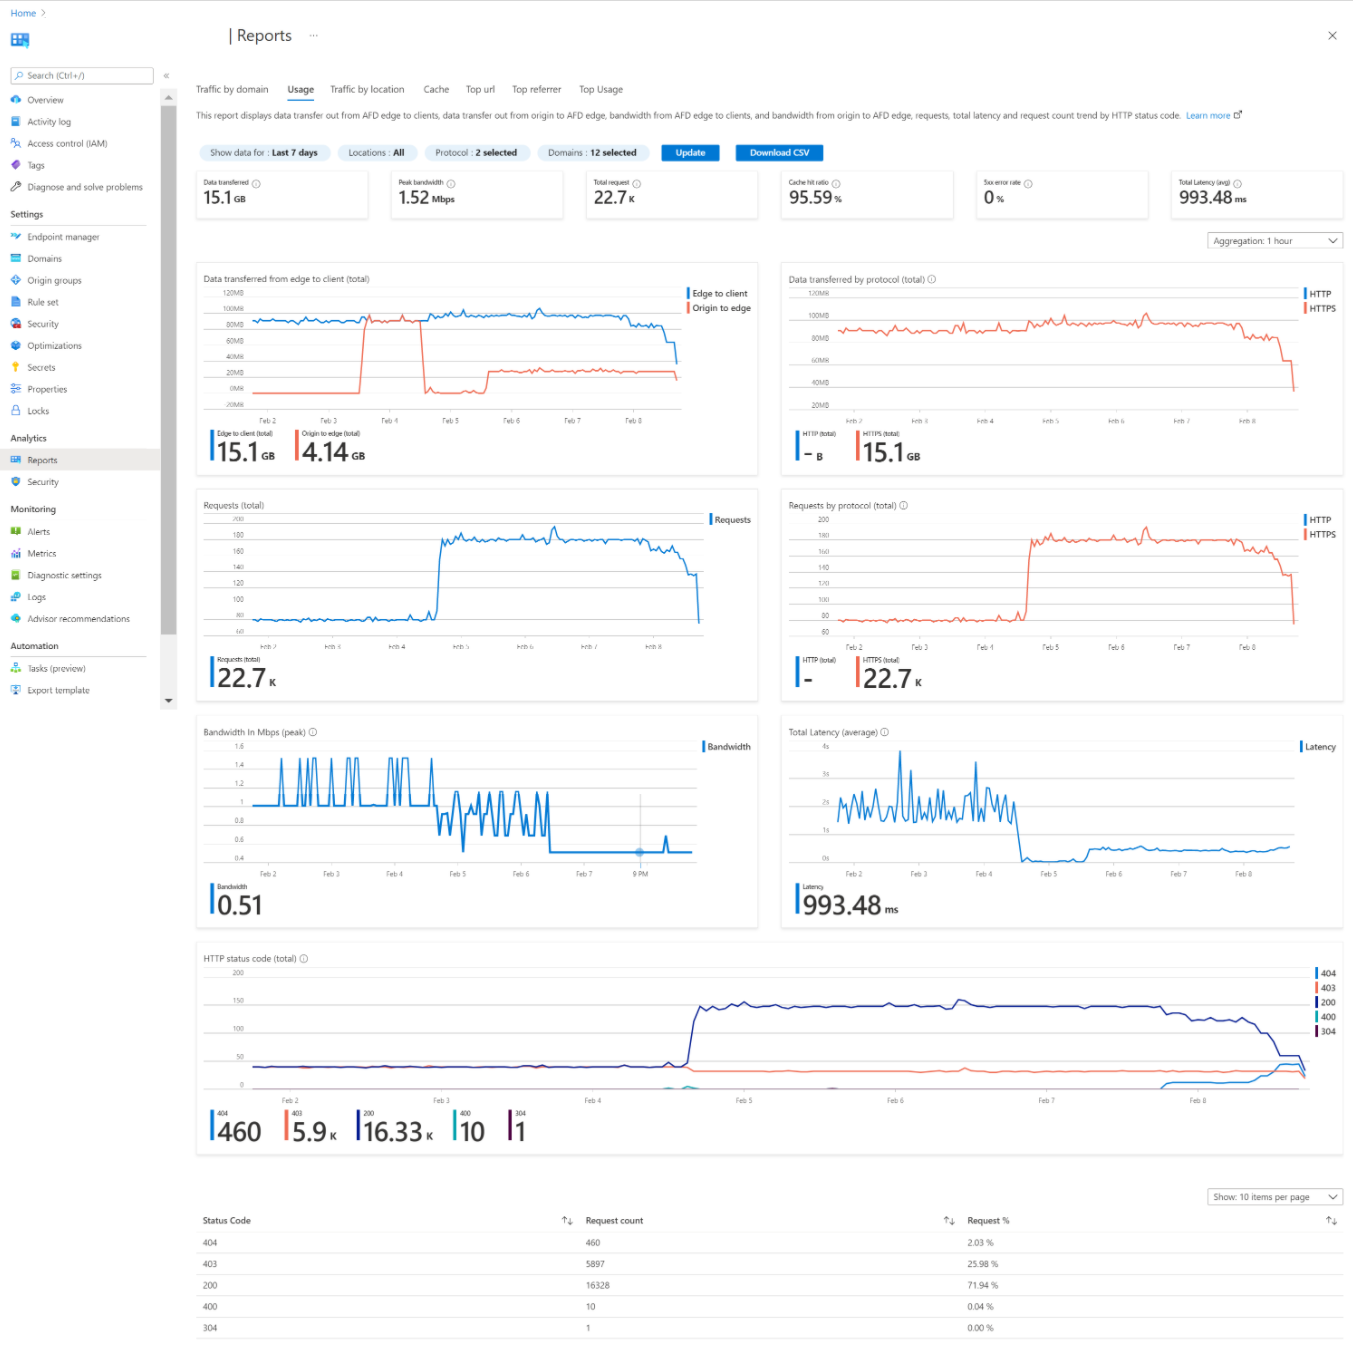This screenshot has width=1353, height=1366.
Task: Open the Show 10 items per page dropdown
Action: (x=1274, y=1197)
